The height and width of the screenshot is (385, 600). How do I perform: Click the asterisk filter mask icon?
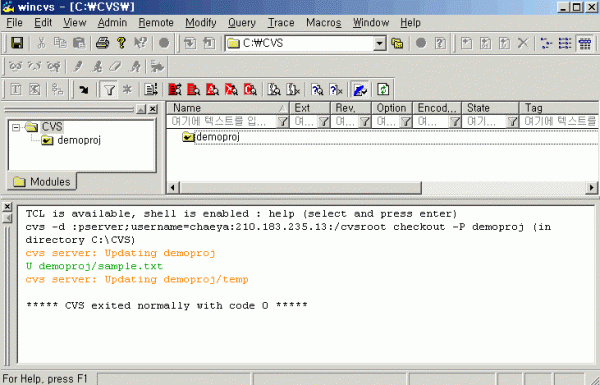[x=127, y=90]
